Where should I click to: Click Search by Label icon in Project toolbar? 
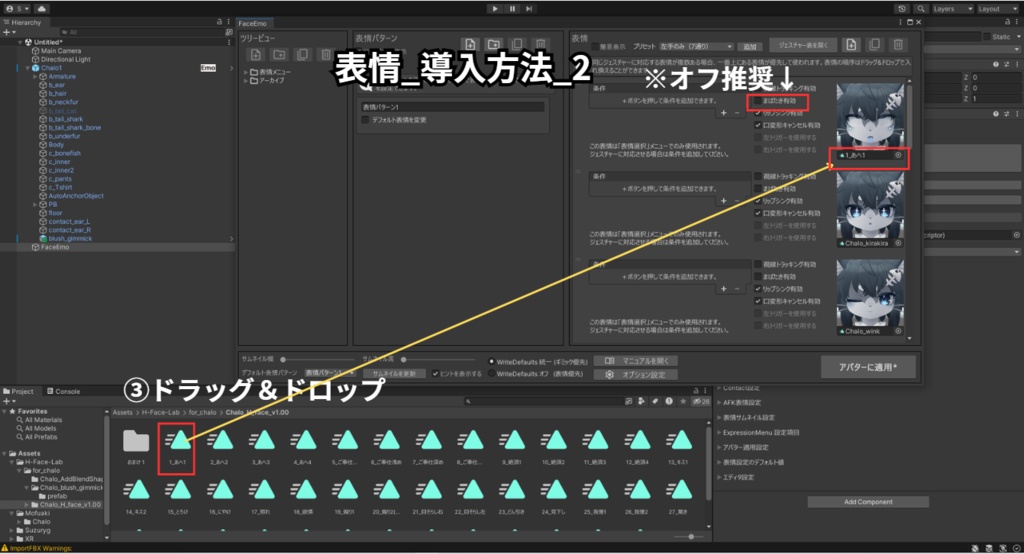[655, 401]
